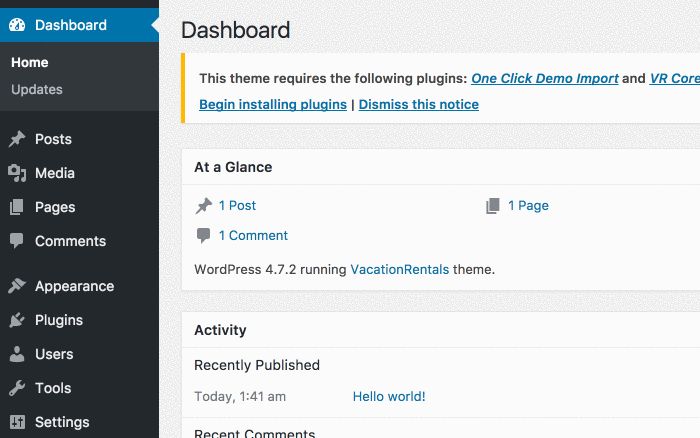Open the Dashboard menu item

[79, 25]
